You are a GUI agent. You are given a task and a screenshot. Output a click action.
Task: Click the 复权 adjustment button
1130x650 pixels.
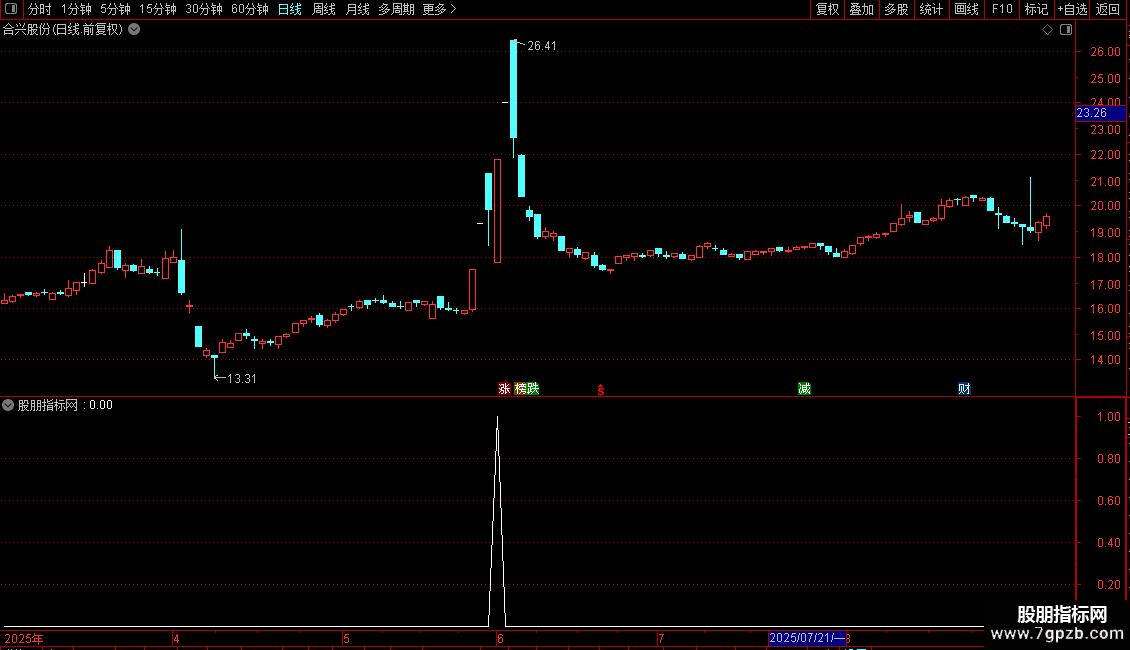(x=827, y=9)
